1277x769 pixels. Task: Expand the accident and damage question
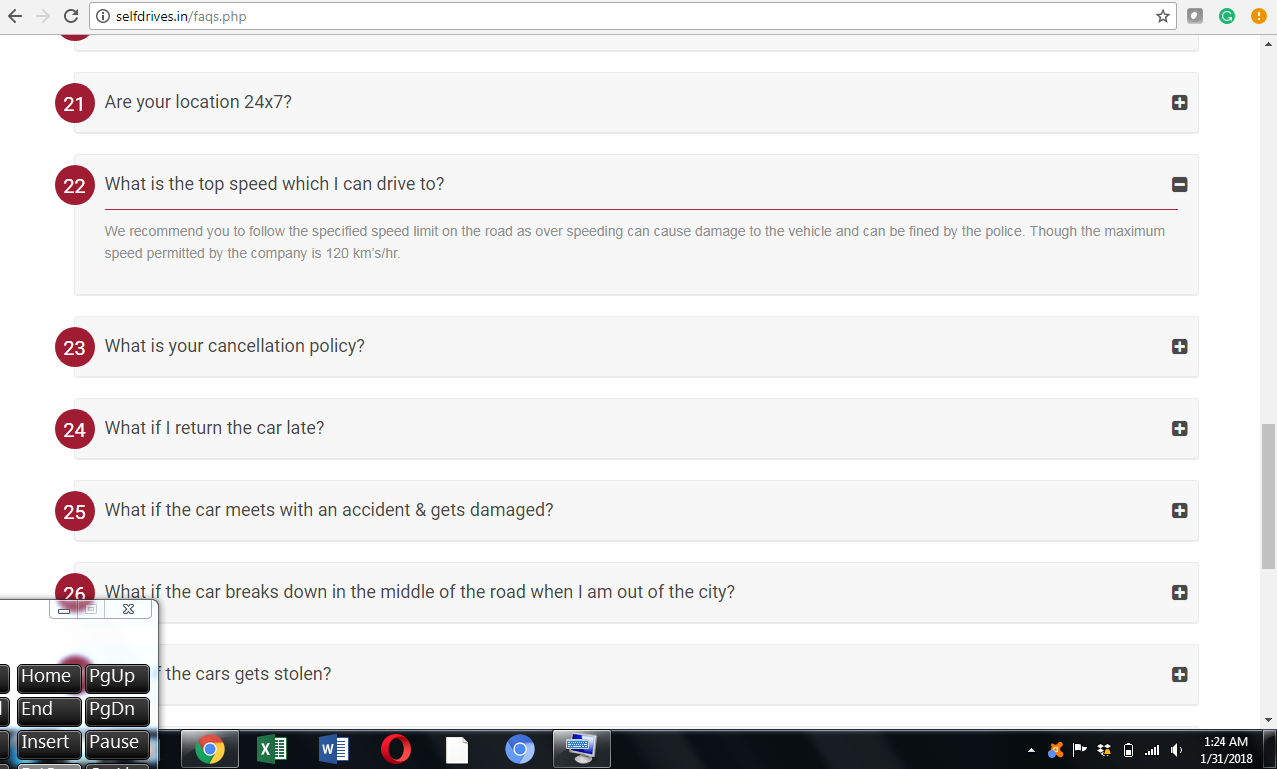tap(1179, 510)
